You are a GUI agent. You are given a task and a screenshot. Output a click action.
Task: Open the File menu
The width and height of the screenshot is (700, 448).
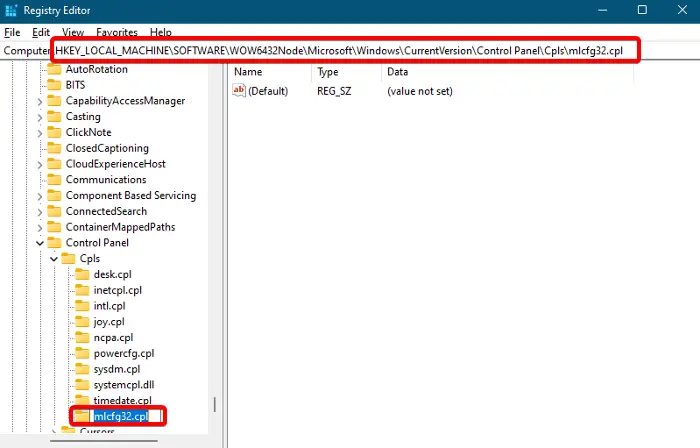click(12, 33)
